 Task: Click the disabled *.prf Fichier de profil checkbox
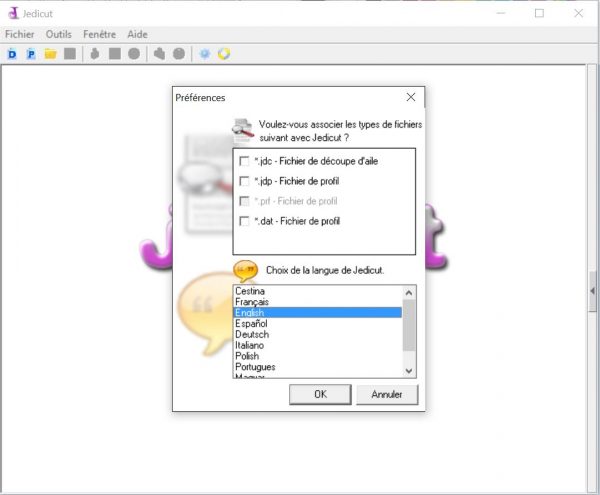point(244,201)
